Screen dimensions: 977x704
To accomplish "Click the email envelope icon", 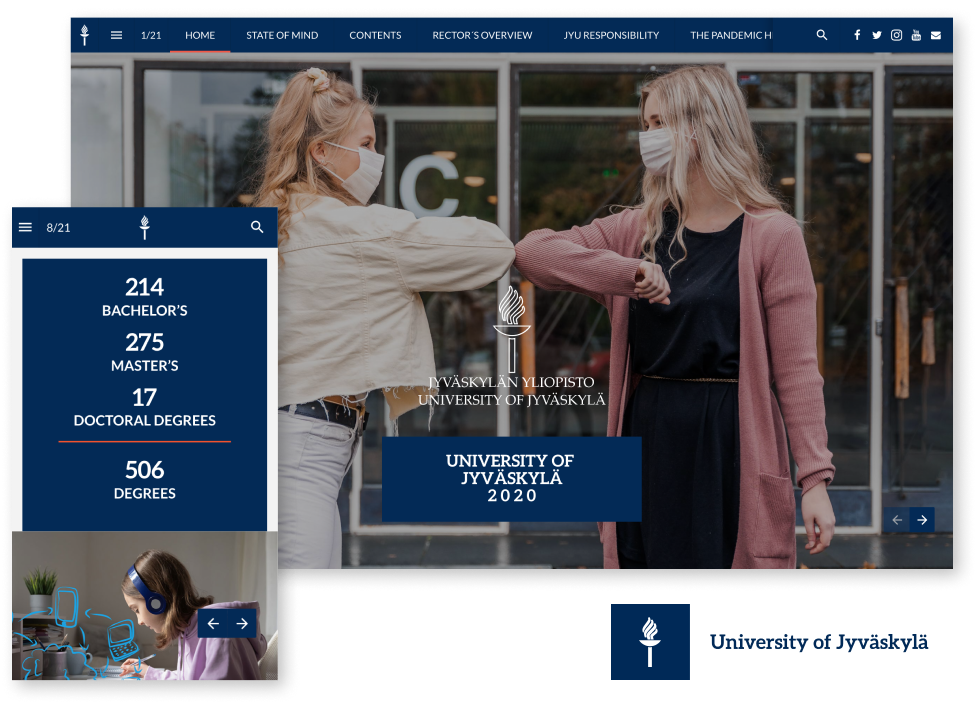I will pos(936,35).
